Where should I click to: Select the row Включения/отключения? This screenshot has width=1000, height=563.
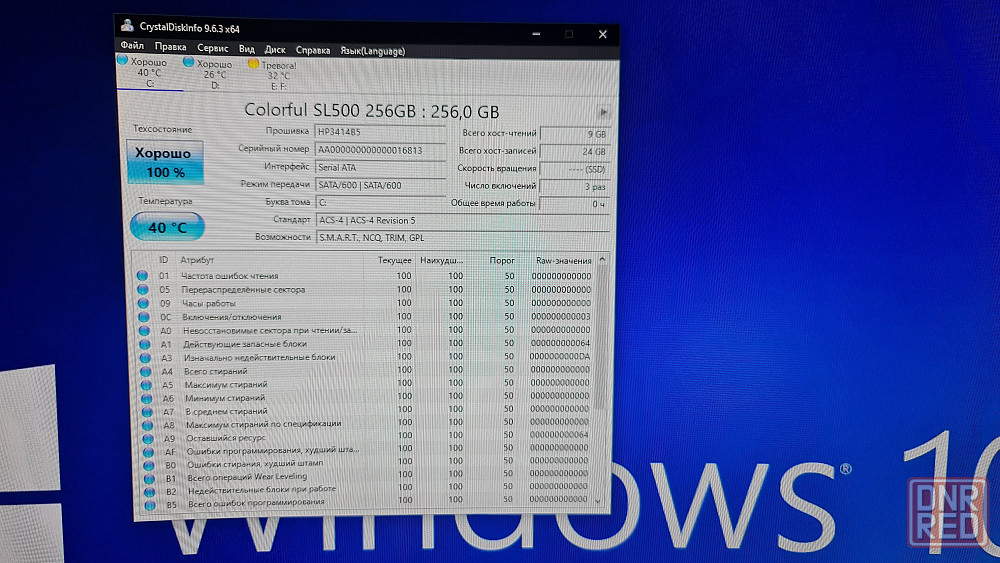(x=365, y=317)
